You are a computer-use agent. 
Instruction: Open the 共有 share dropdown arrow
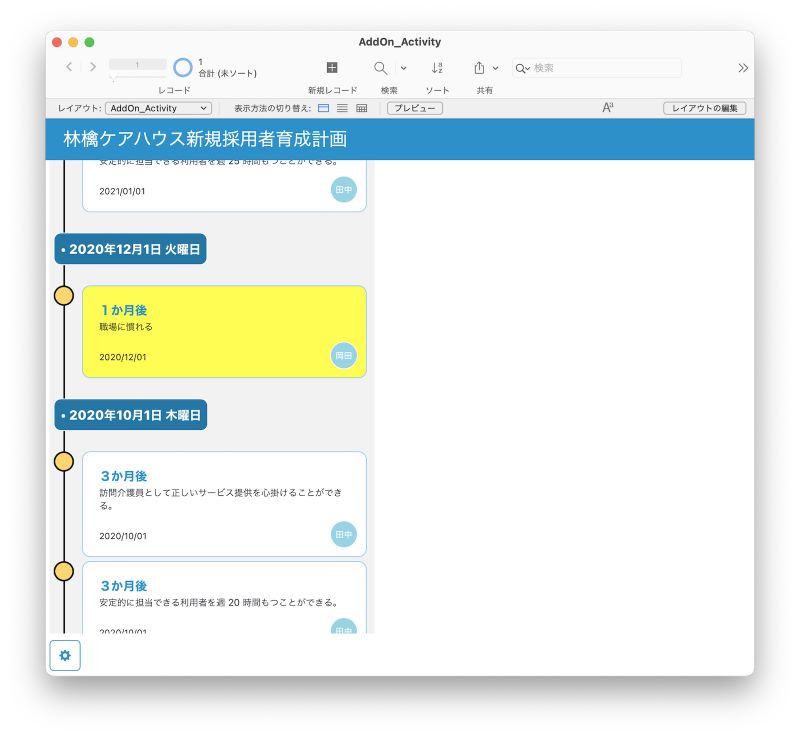click(x=495, y=68)
